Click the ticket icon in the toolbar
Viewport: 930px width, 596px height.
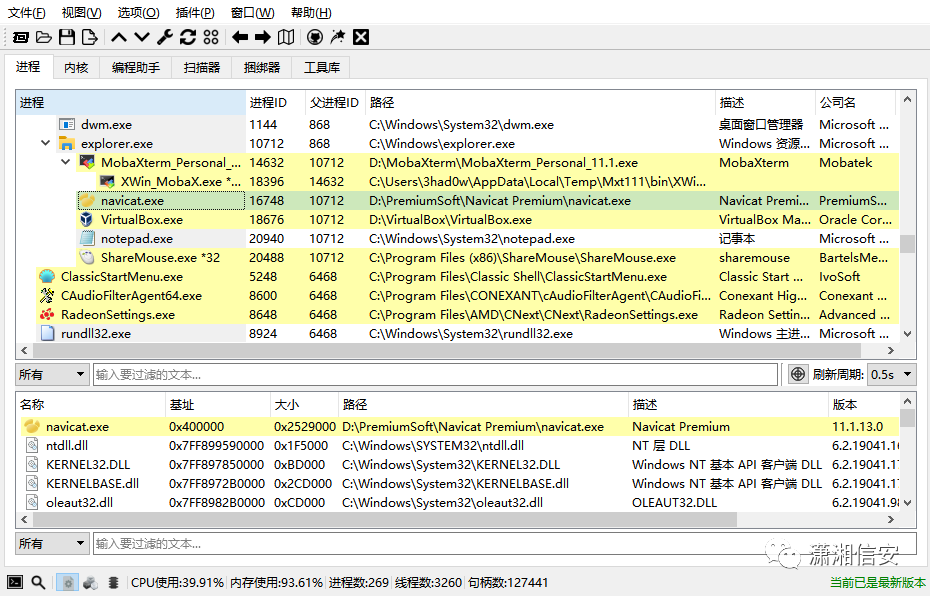[x=21, y=37]
